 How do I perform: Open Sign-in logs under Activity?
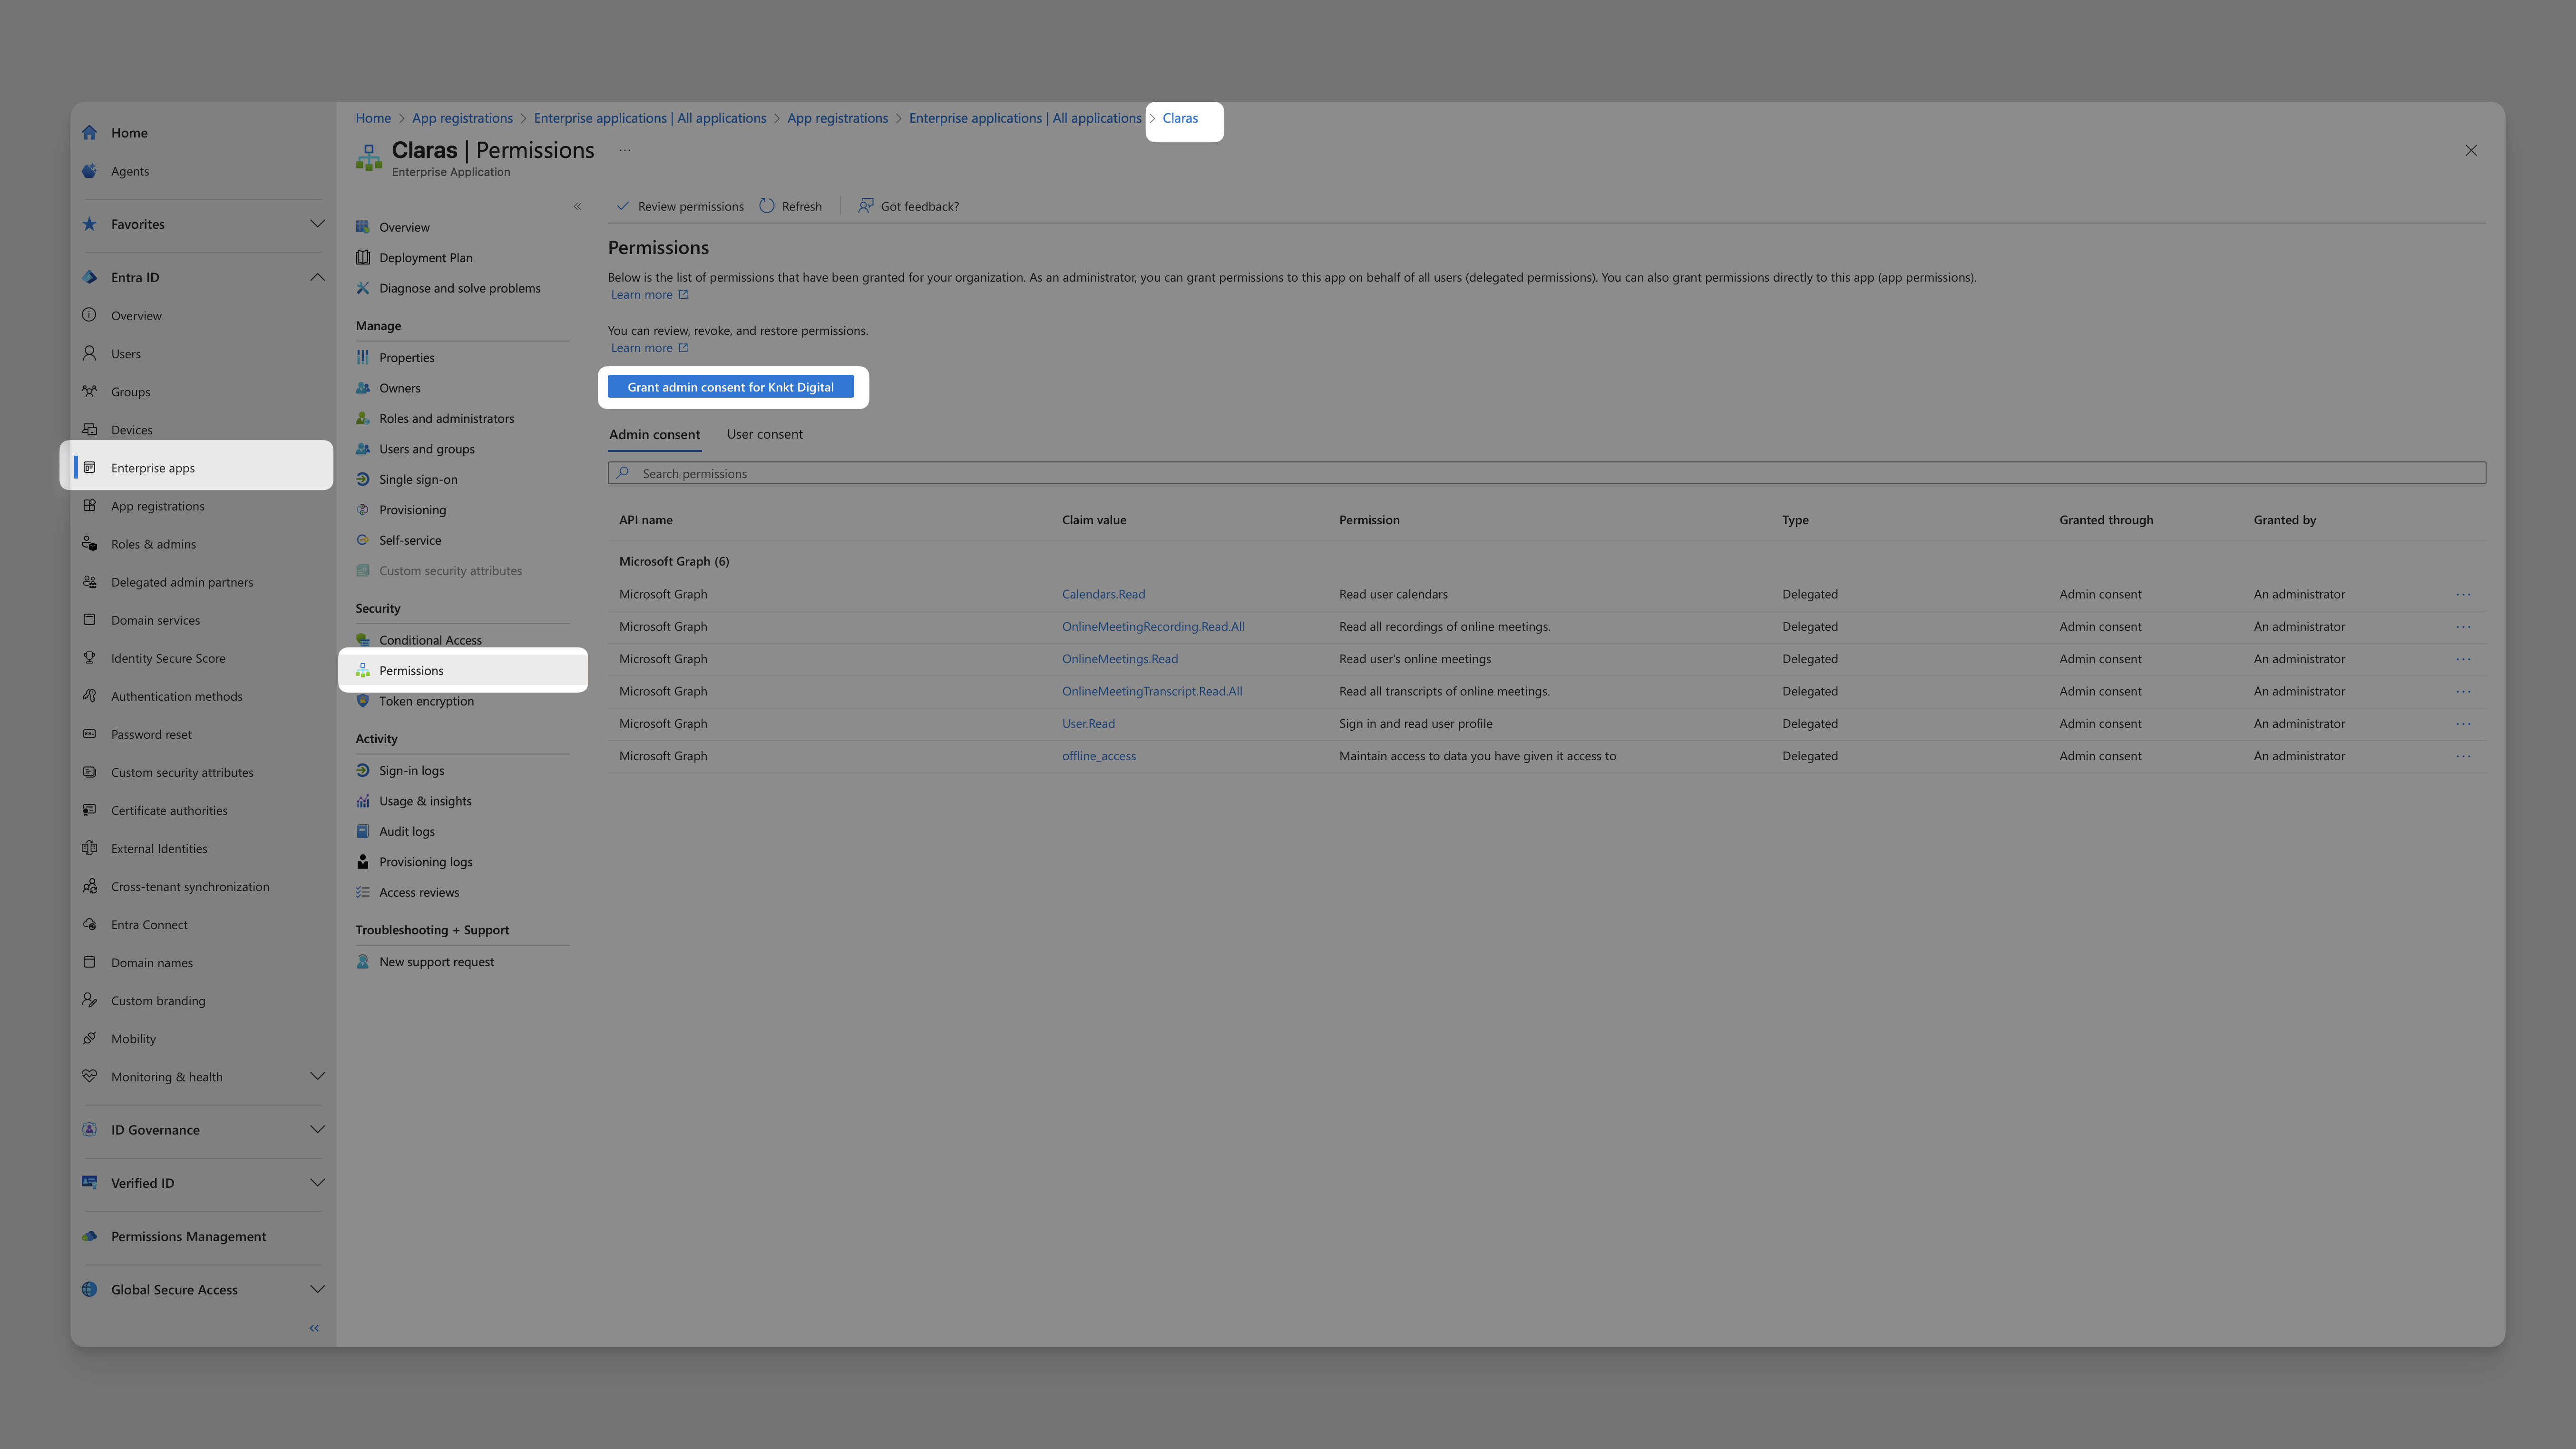tap(411, 770)
